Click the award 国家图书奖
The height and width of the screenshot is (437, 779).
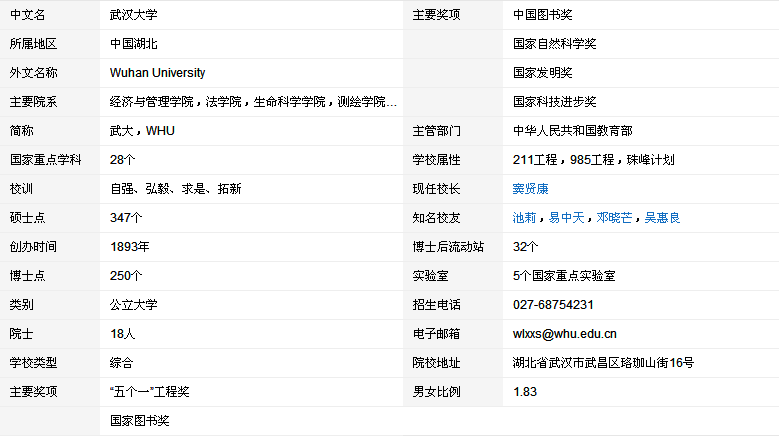pyautogui.click(x=140, y=421)
